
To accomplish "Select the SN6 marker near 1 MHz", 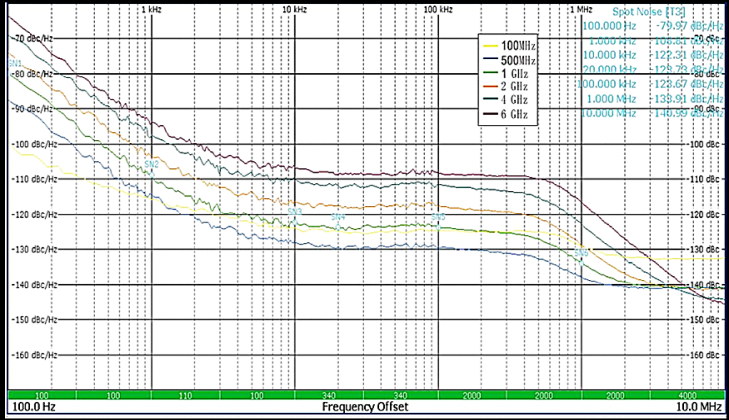I will click(x=581, y=254).
